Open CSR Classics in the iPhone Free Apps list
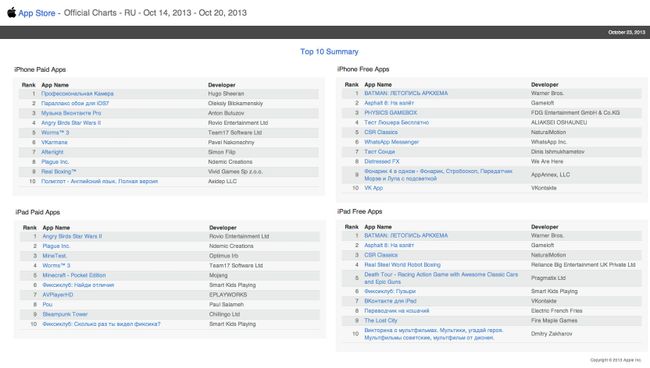Screen dimensions: 650x368 (x=381, y=132)
